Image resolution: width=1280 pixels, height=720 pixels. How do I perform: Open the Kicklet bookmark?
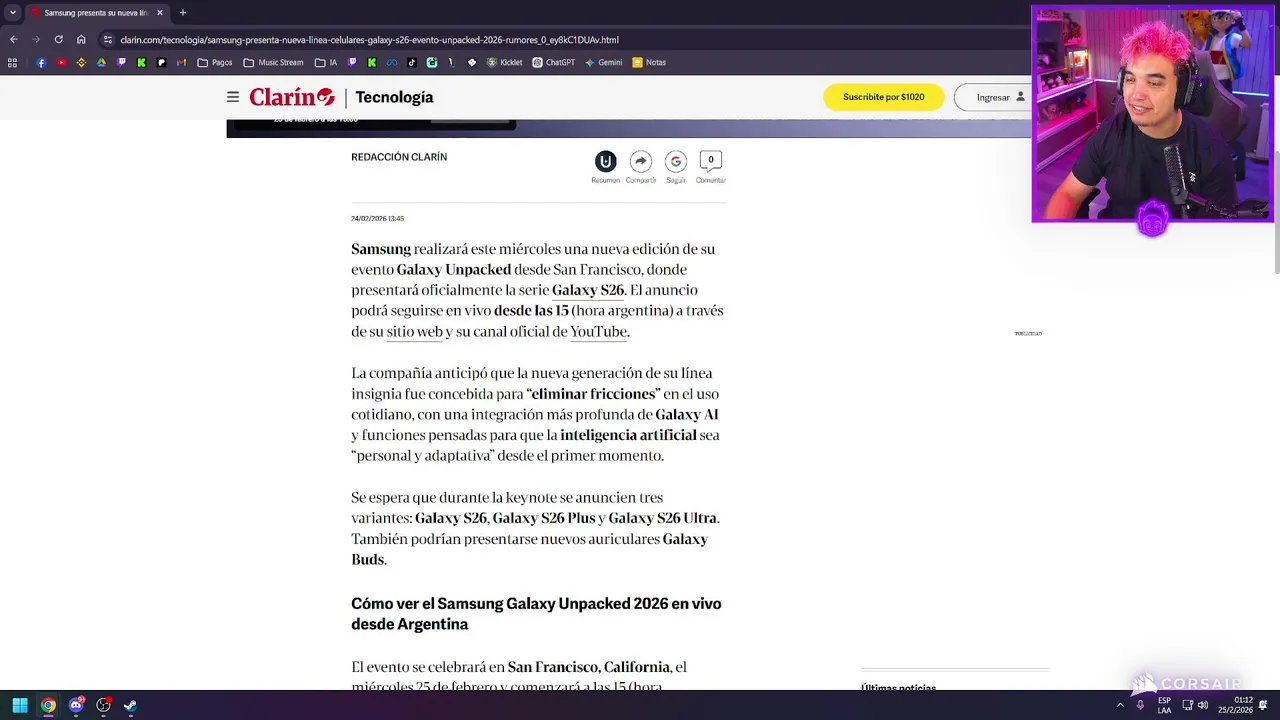pyautogui.click(x=505, y=62)
